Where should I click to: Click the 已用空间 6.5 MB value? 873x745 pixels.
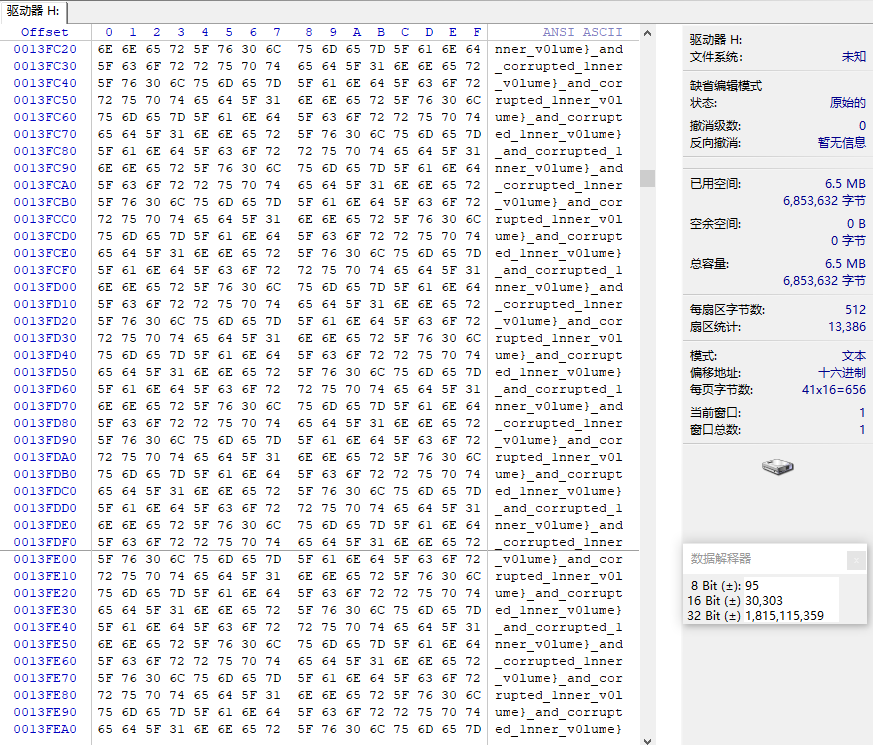[x=845, y=184]
